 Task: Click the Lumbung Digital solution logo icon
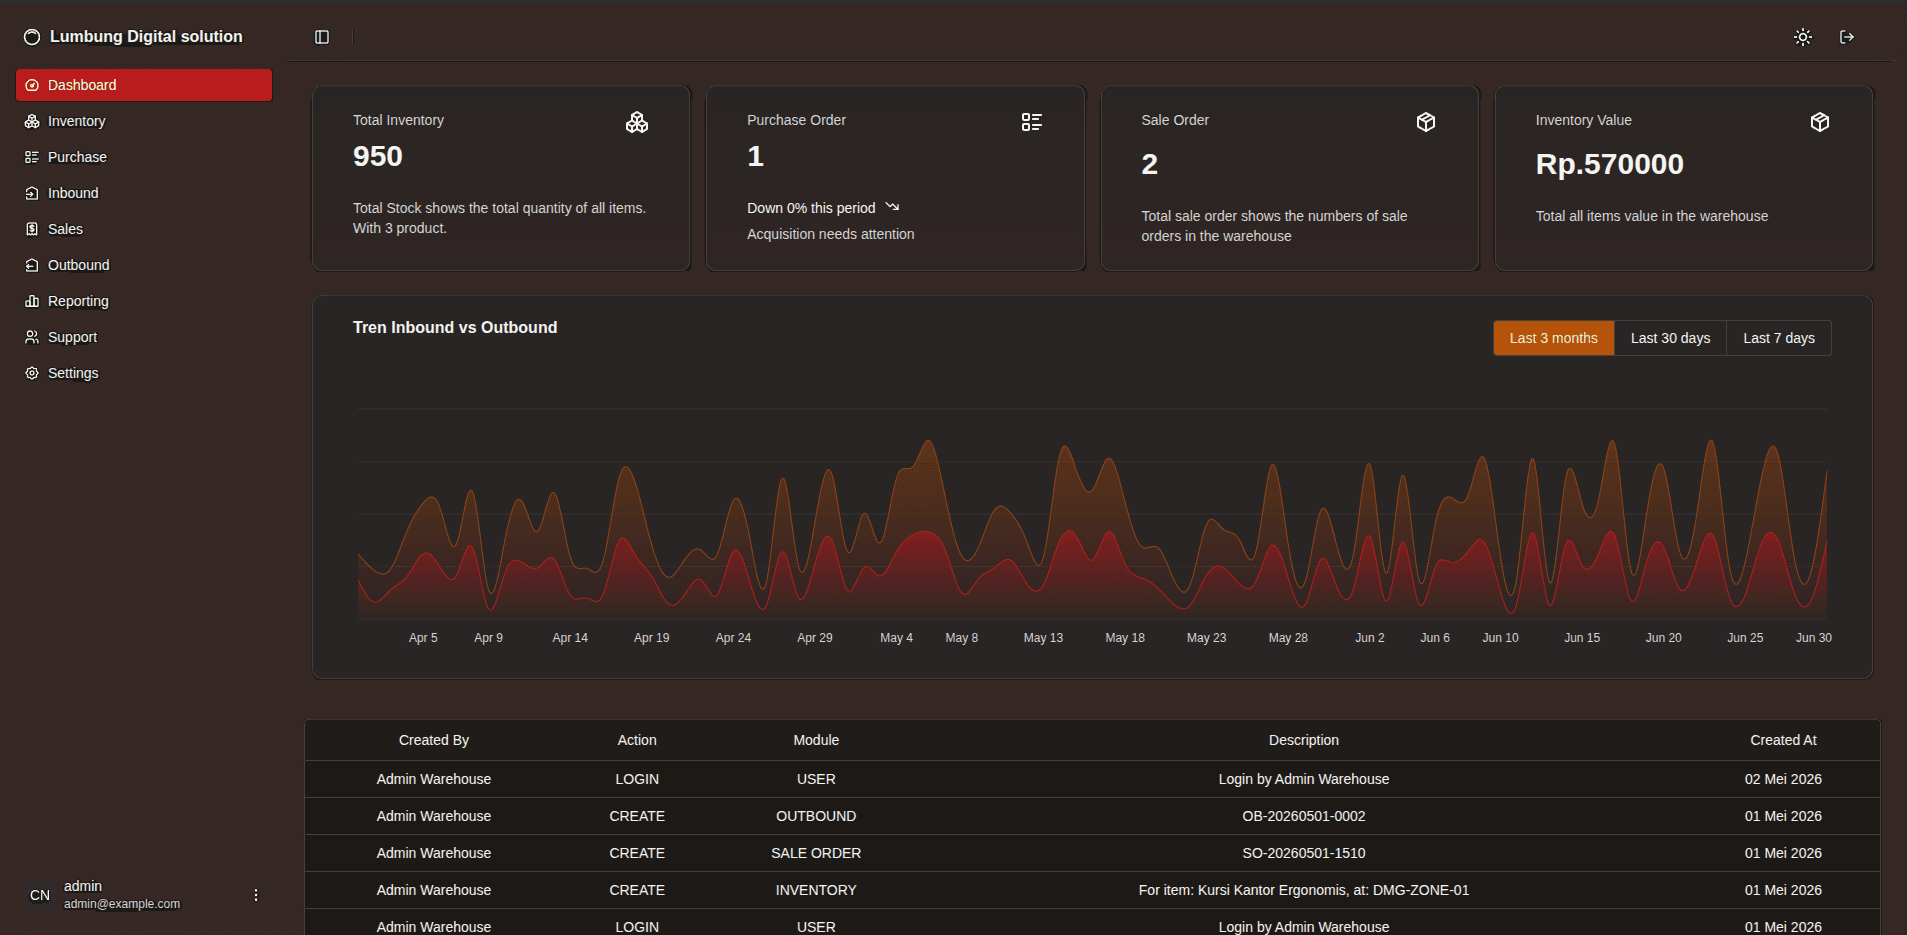[32, 37]
